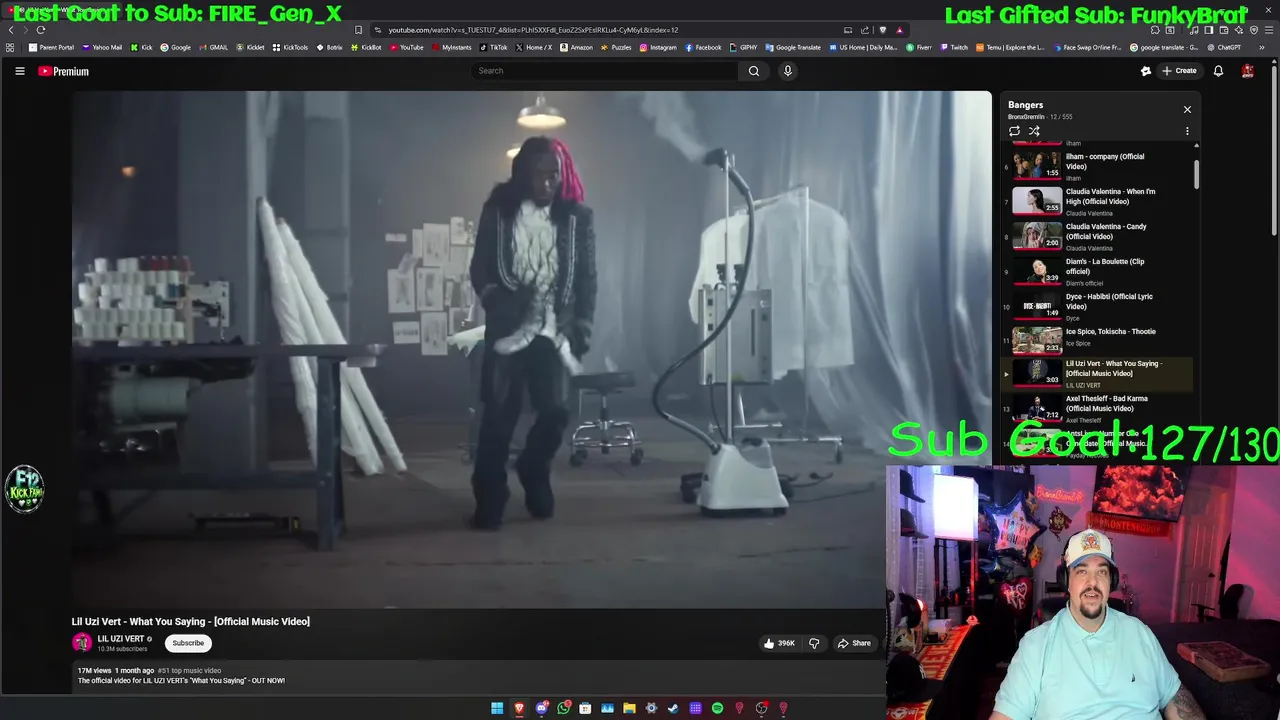Open the browser apps grid icon

click(x=10, y=47)
